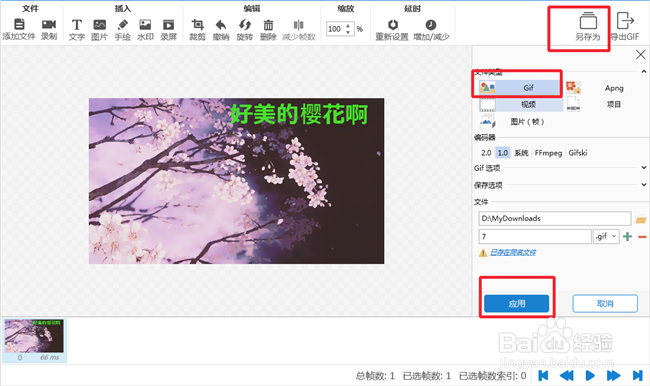This screenshot has width=650, height=386.
Task: Select frame 0 thumbnail in the timeline
Action: [x=34, y=340]
